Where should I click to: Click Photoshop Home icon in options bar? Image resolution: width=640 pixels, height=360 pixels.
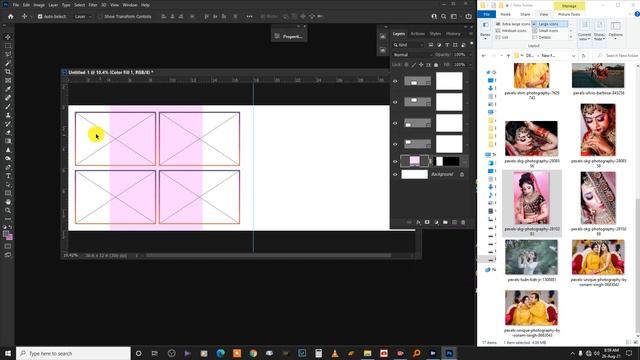pyautogui.click(x=11, y=16)
